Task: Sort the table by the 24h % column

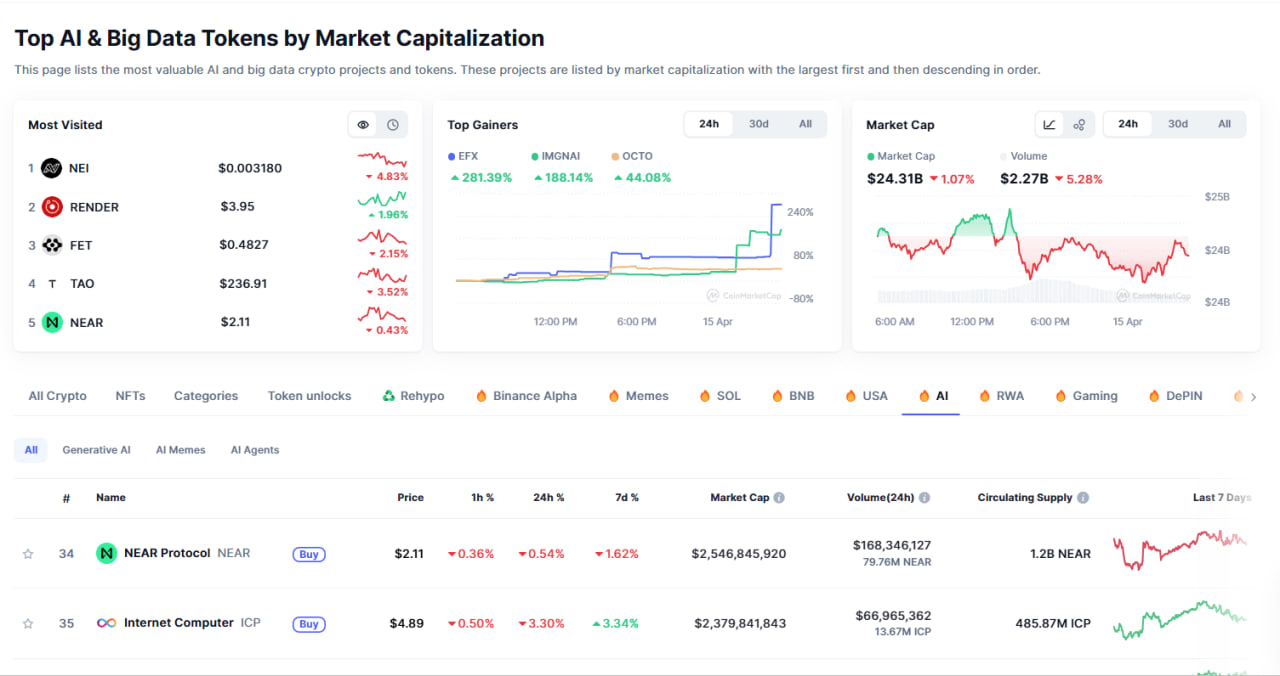Action: coord(548,498)
